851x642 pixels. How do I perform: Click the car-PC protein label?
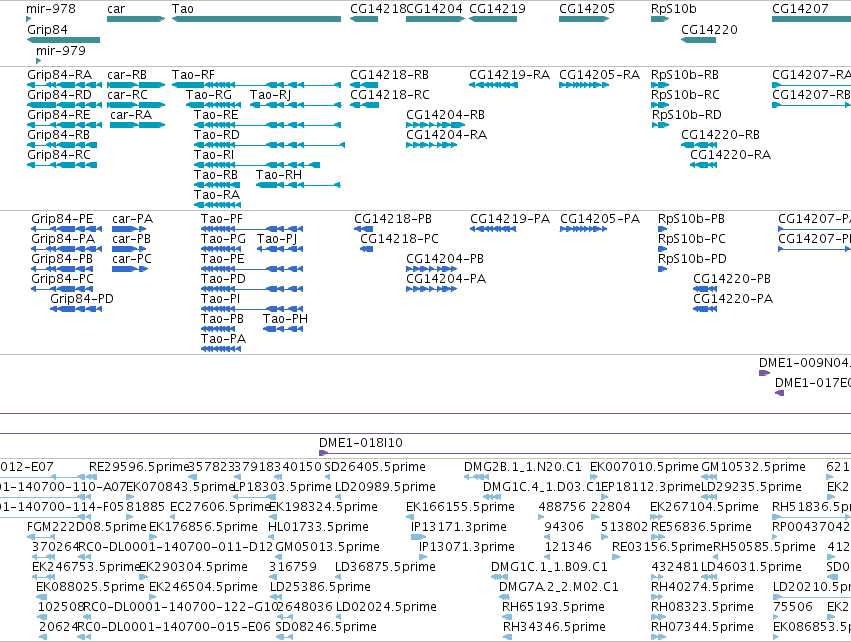tap(132, 259)
